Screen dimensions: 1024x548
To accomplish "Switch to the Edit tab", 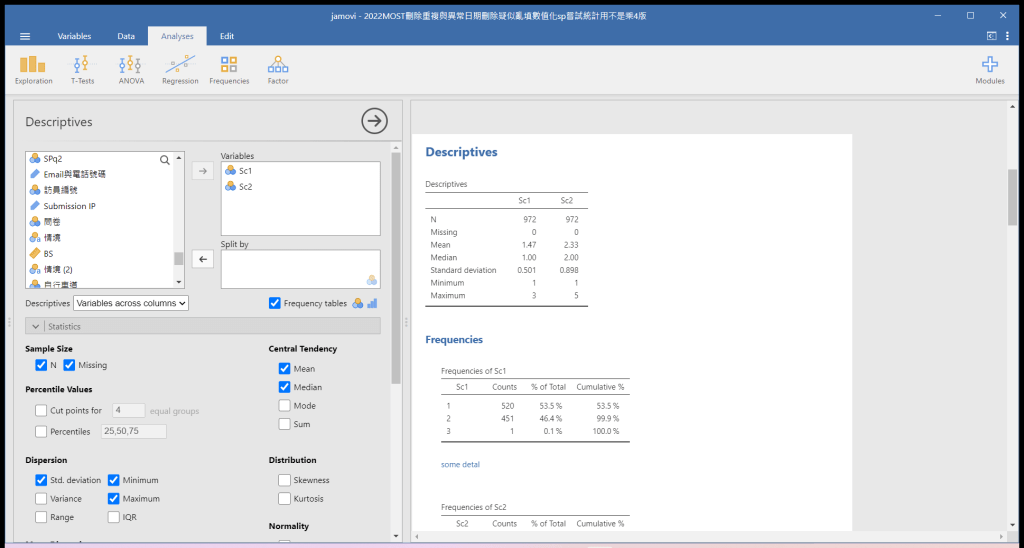I will click(227, 36).
